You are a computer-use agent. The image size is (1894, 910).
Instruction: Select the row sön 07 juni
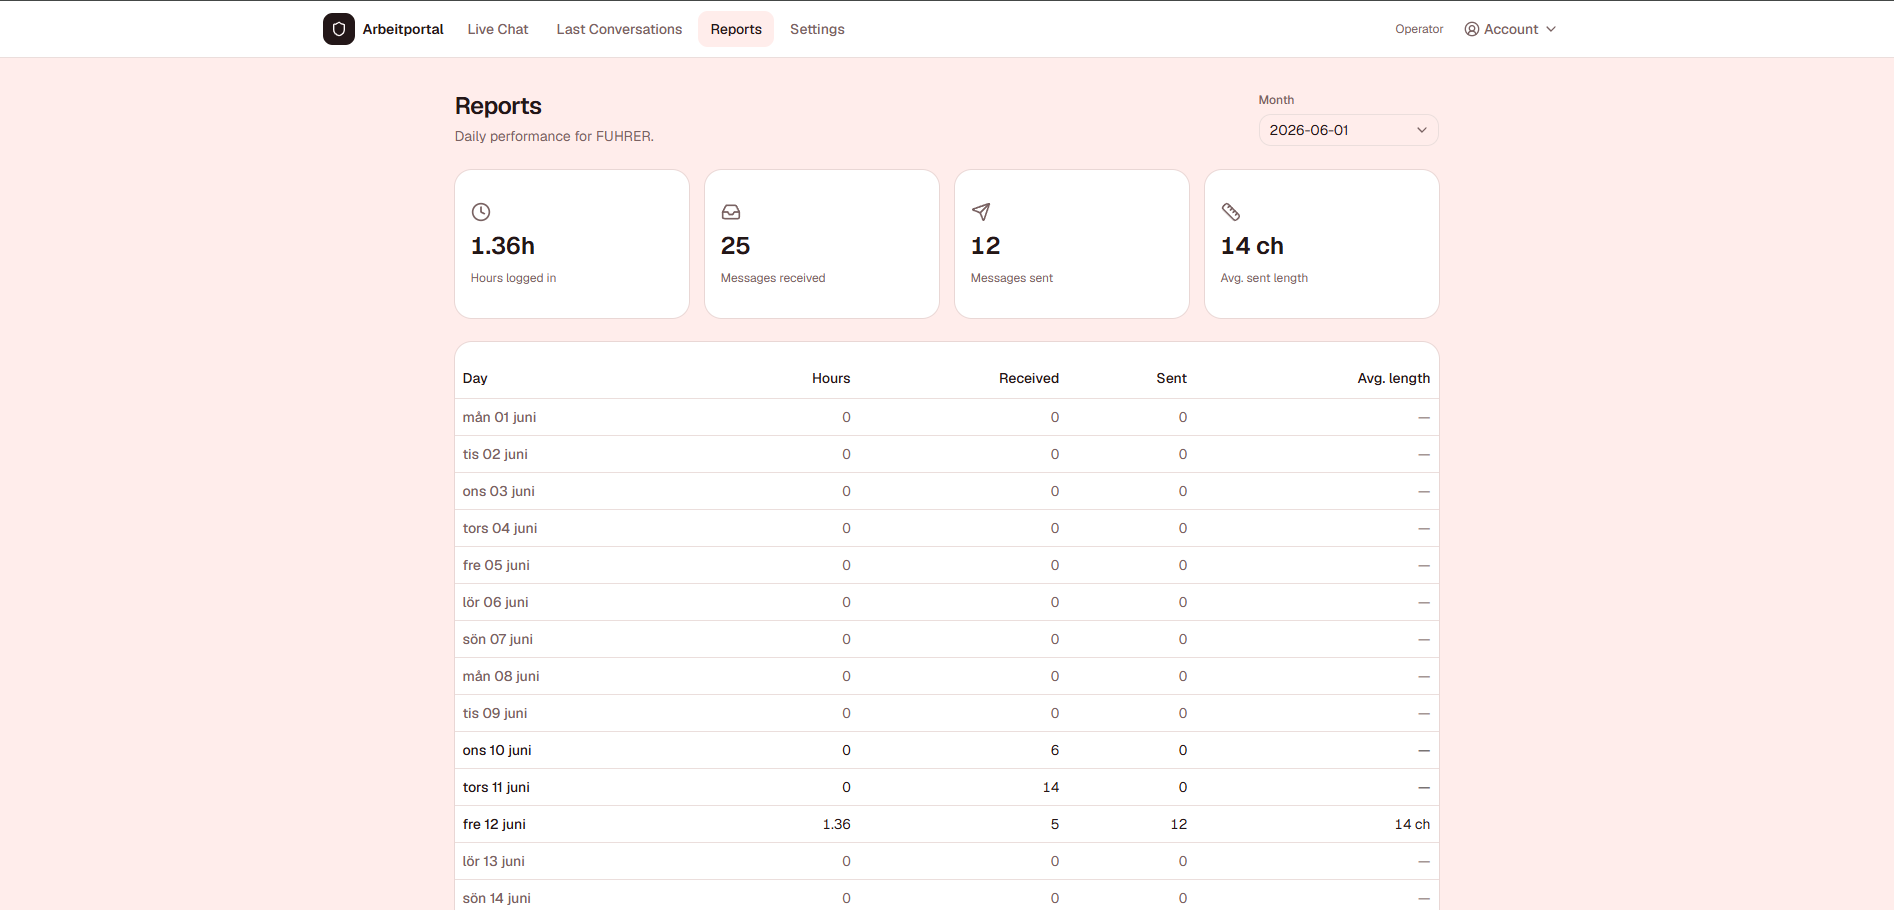pyautogui.click(x=947, y=639)
